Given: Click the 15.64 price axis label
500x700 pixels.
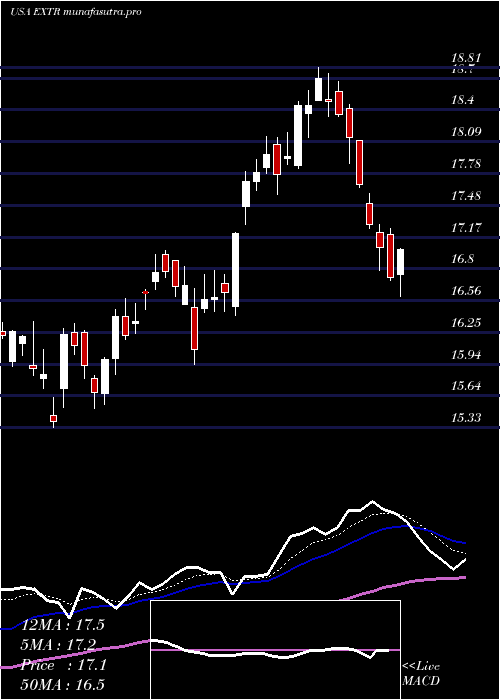Looking at the screenshot, I should tap(466, 386).
